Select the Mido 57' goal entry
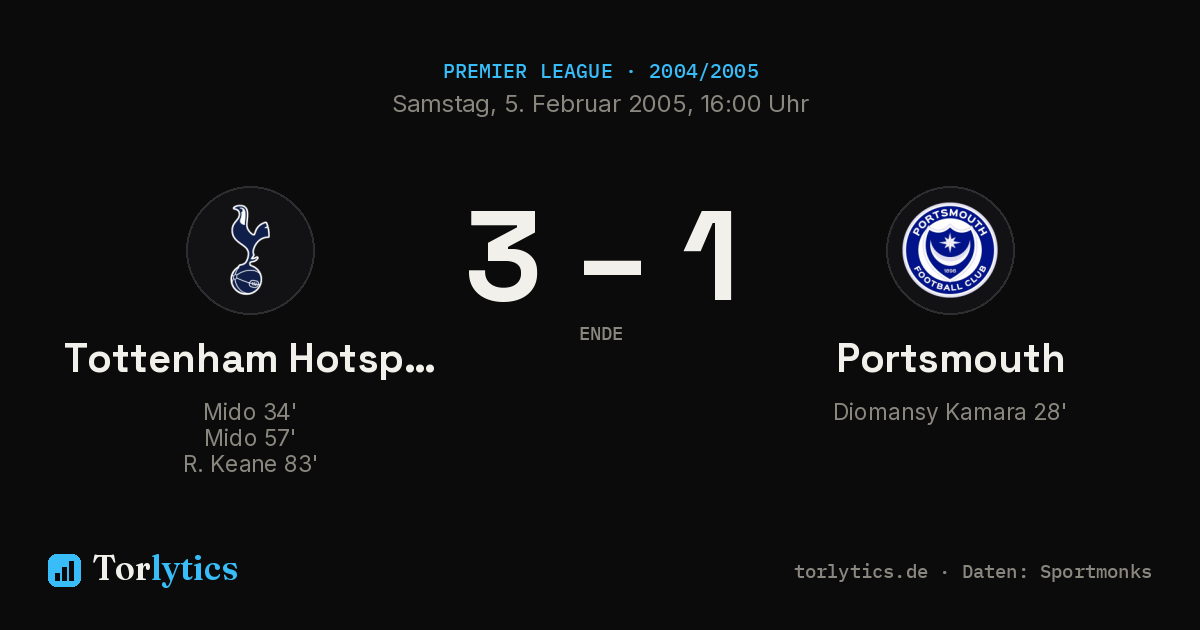 tap(250, 438)
